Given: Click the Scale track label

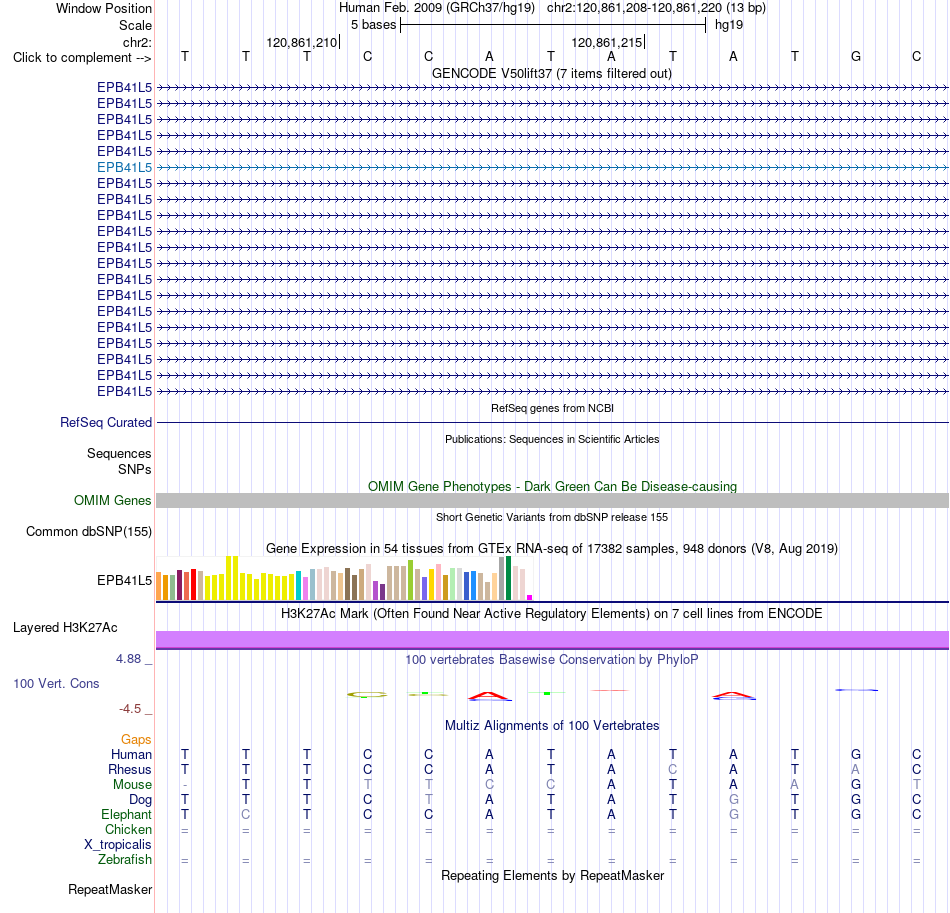Looking at the screenshot, I should click(135, 25).
